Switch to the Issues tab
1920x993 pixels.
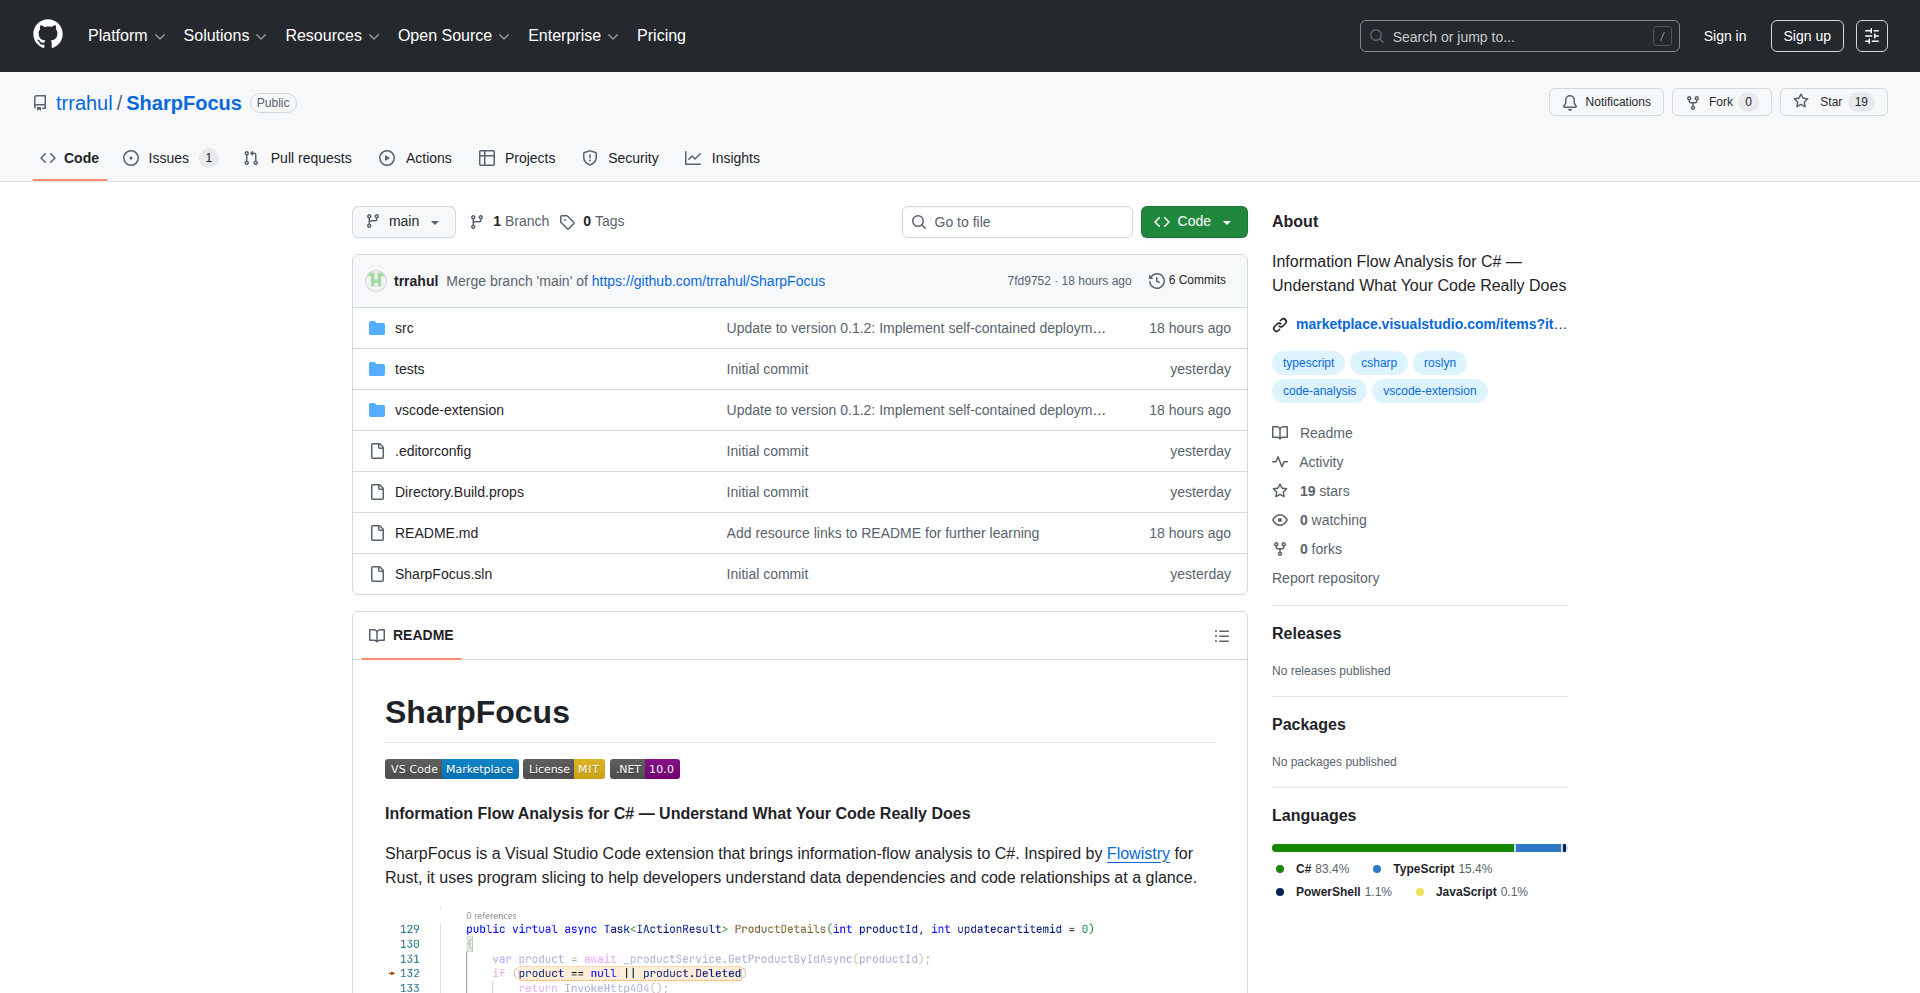click(x=169, y=158)
